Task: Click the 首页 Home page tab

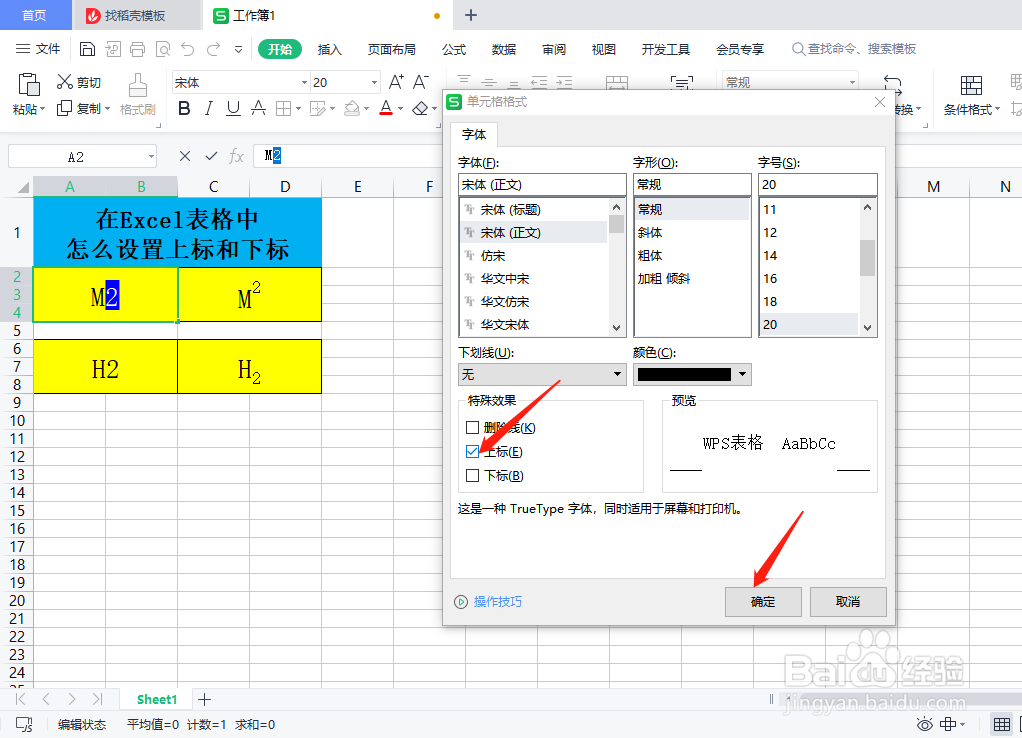Action: [x=35, y=15]
